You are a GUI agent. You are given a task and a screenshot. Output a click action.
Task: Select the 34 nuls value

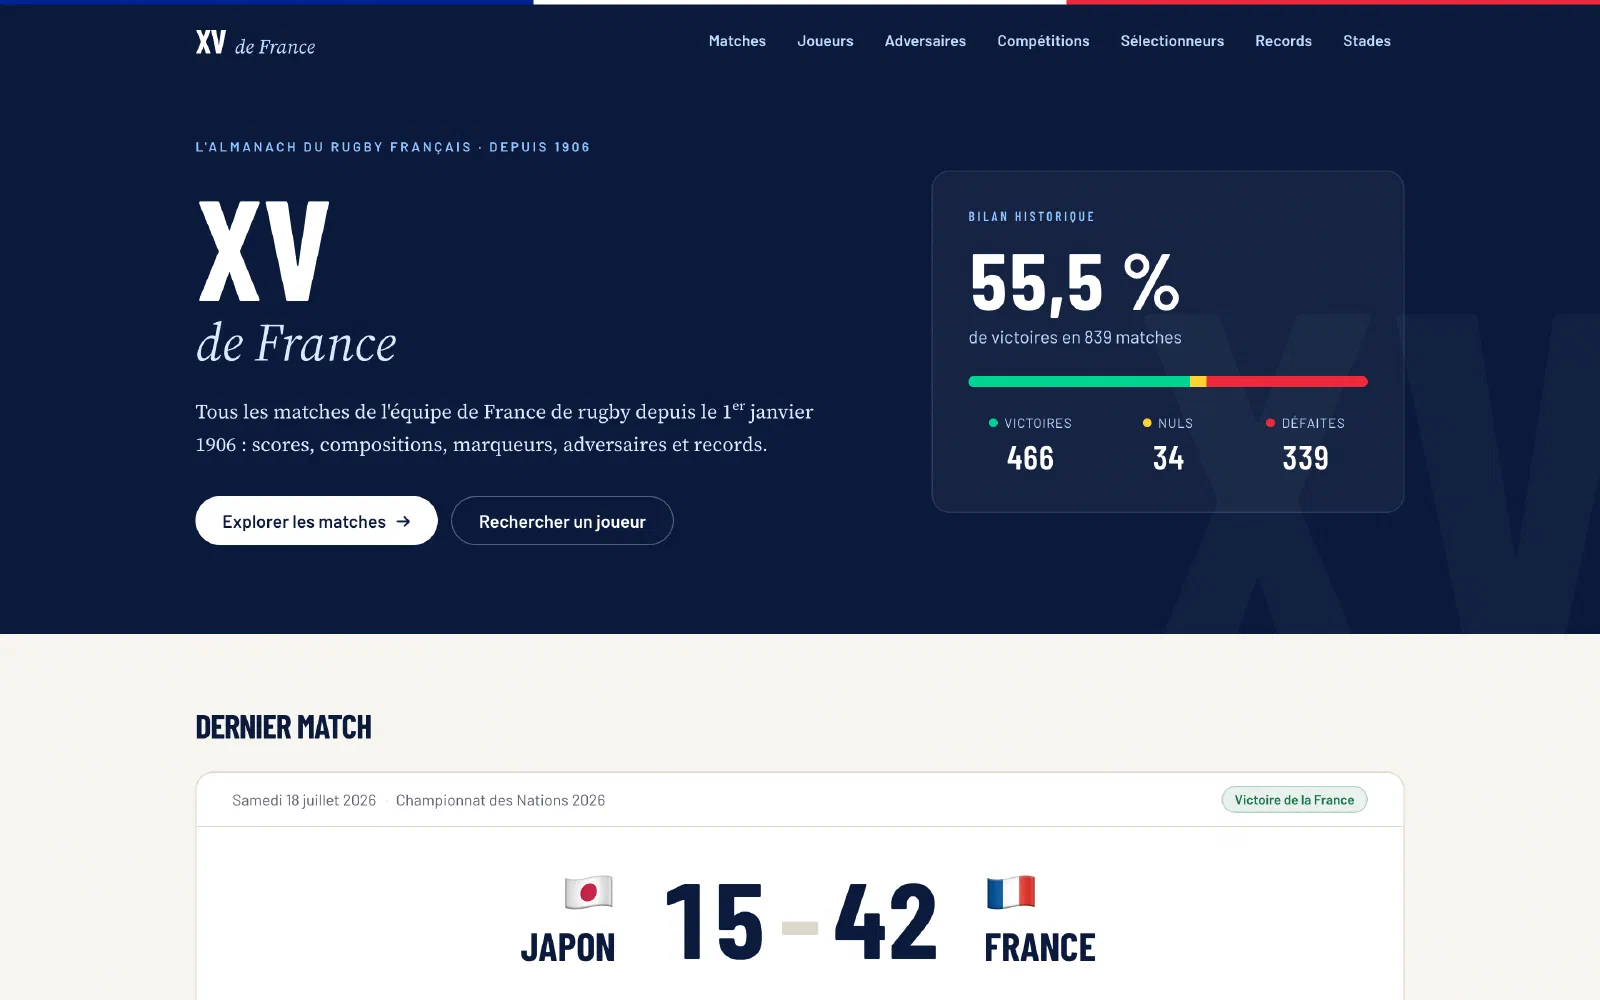coord(1168,458)
